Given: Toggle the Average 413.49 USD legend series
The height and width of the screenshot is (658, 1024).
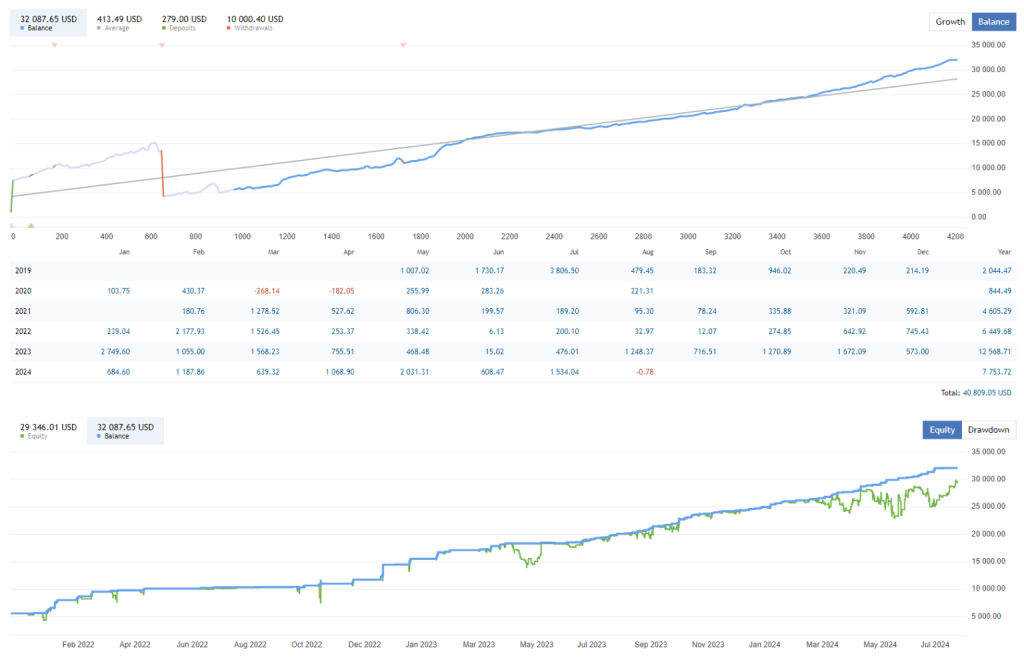Looking at the screenshot, I should coord(119,22).
